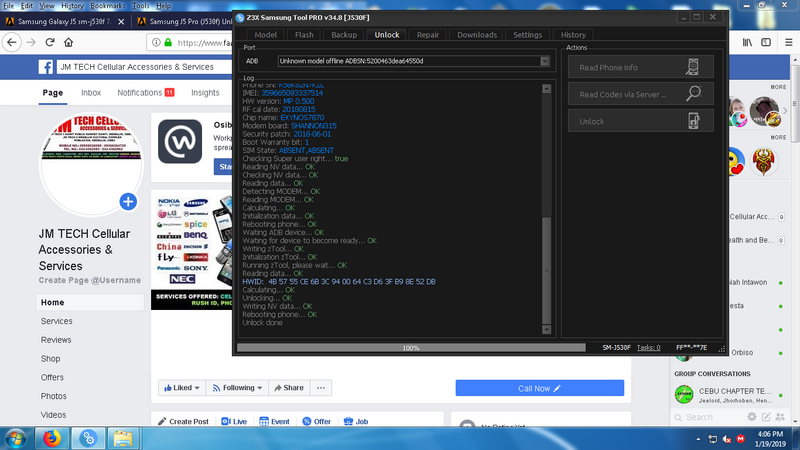The image size is (800, 450).
Task: Add profile picture plus icon
Action: point(128,202)
